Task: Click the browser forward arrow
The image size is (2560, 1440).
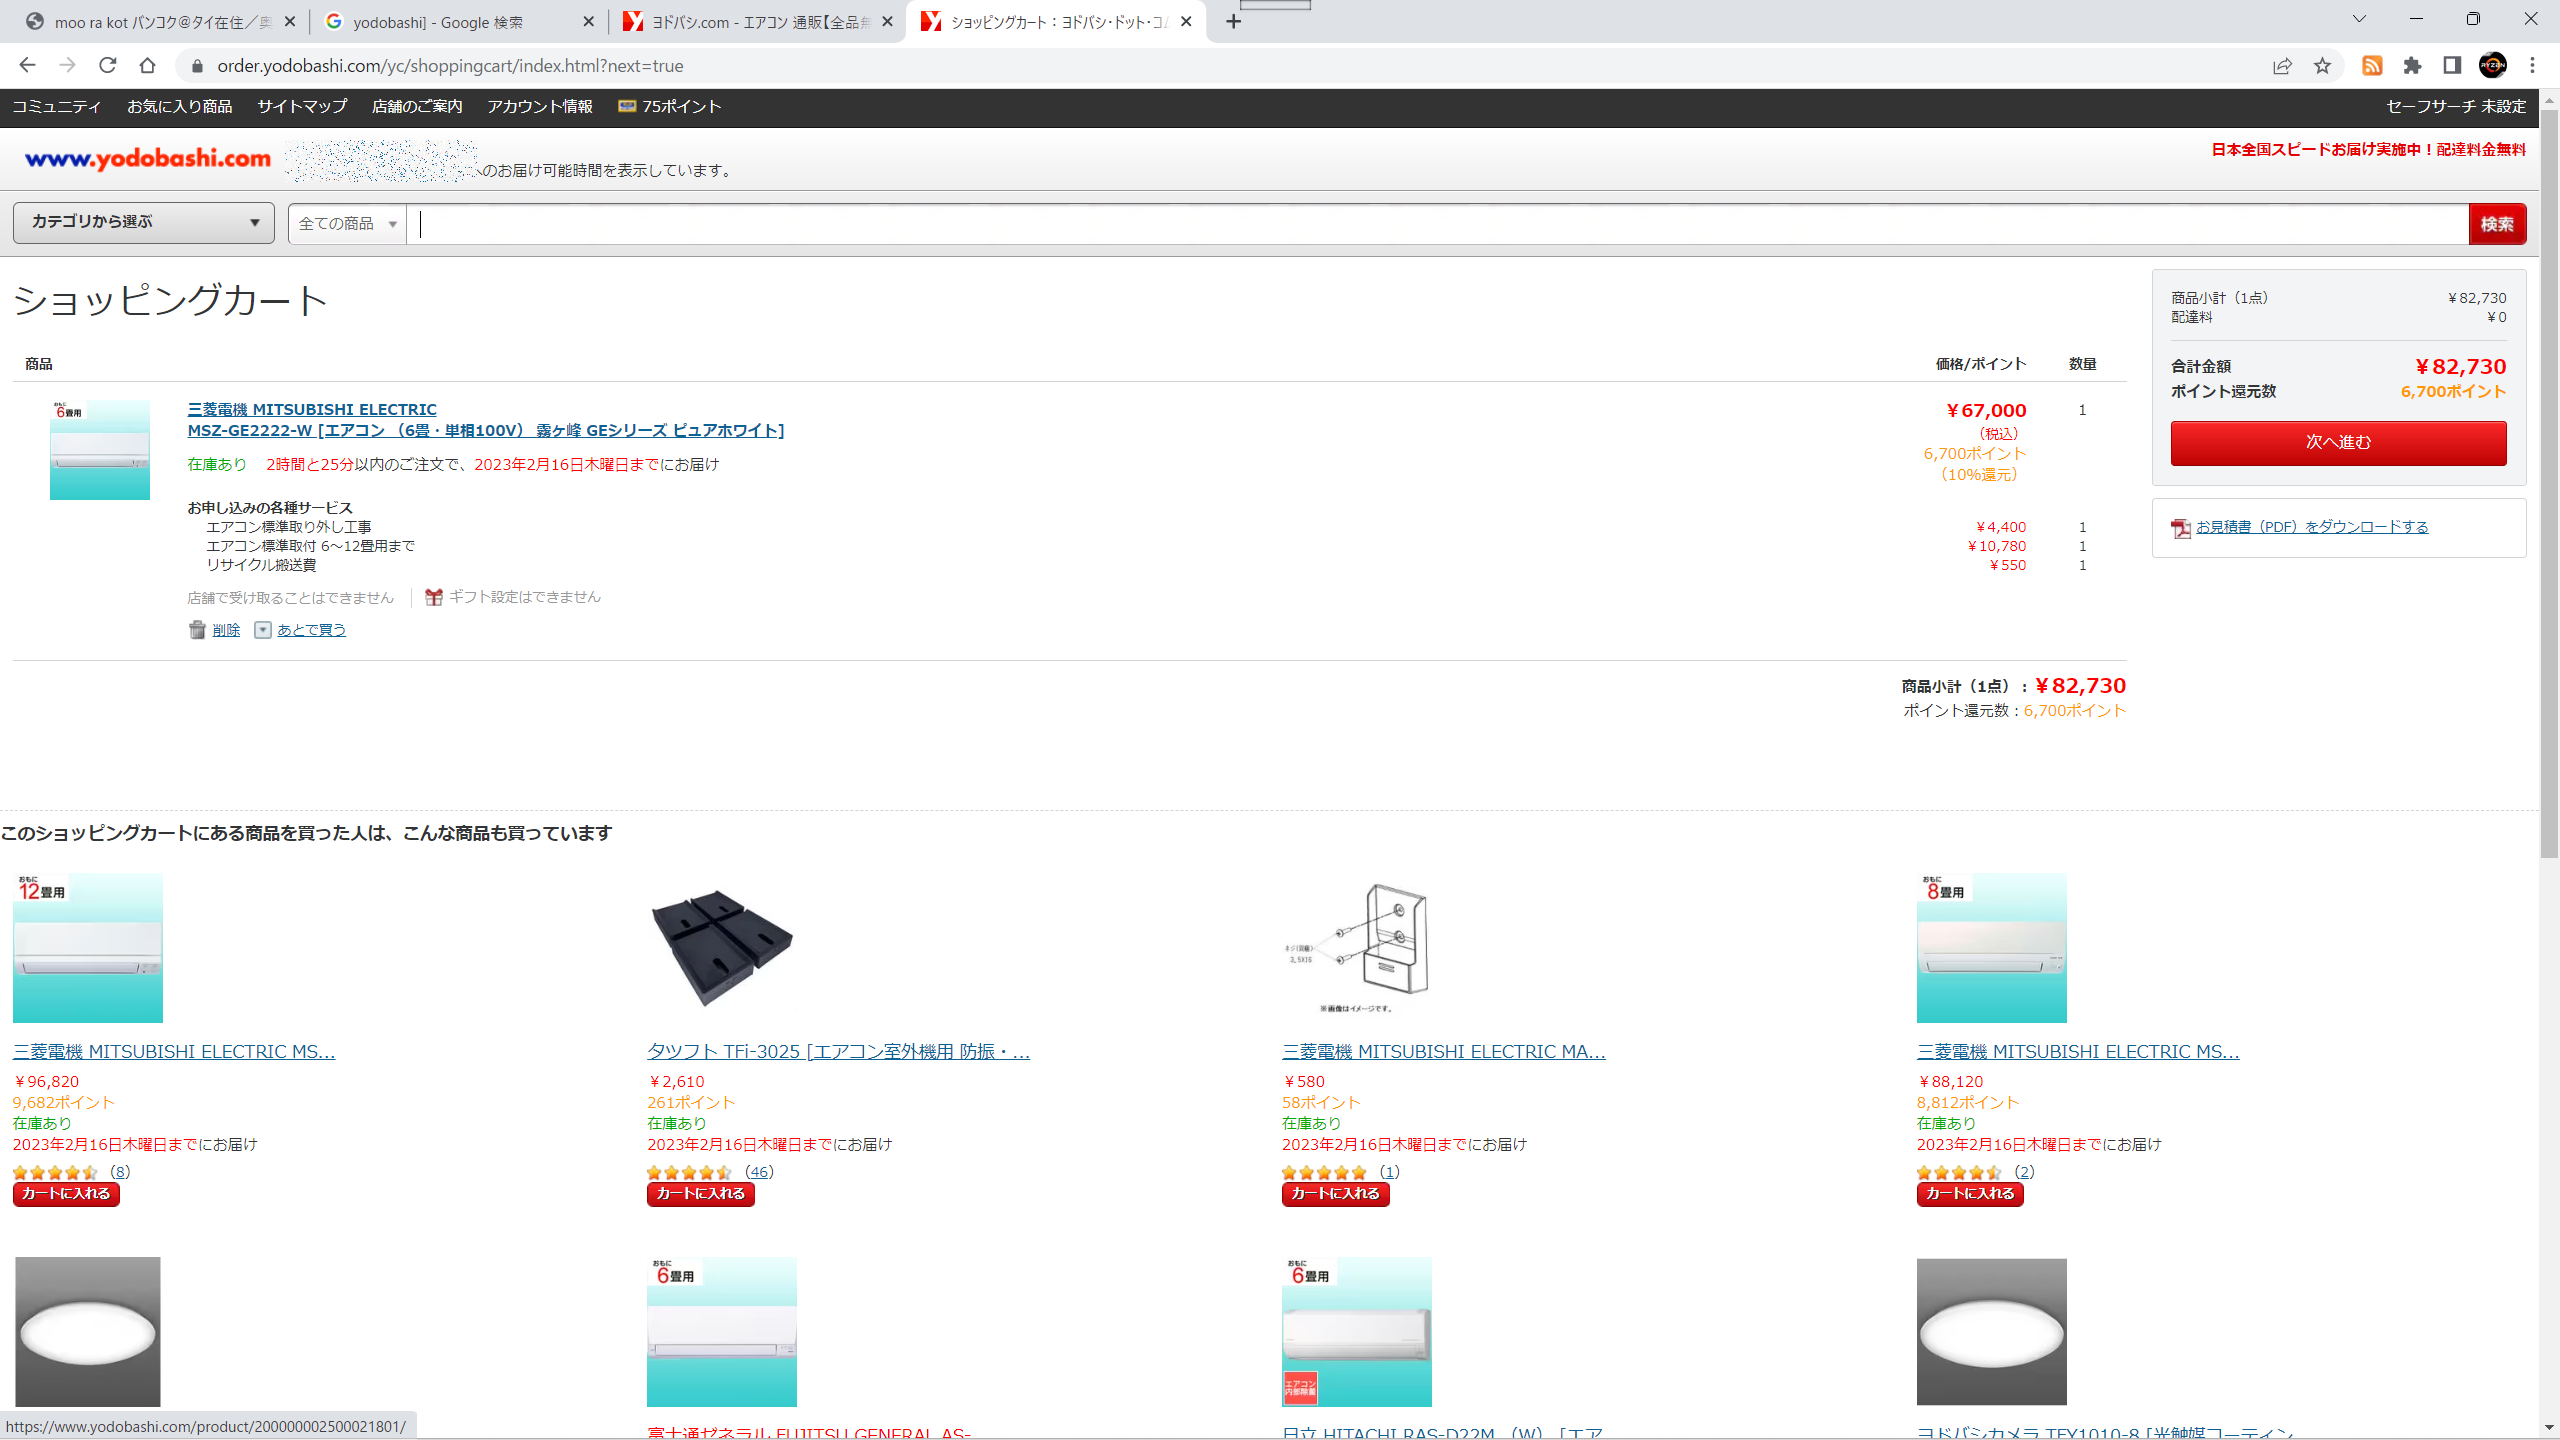Action: coord(67,66)
